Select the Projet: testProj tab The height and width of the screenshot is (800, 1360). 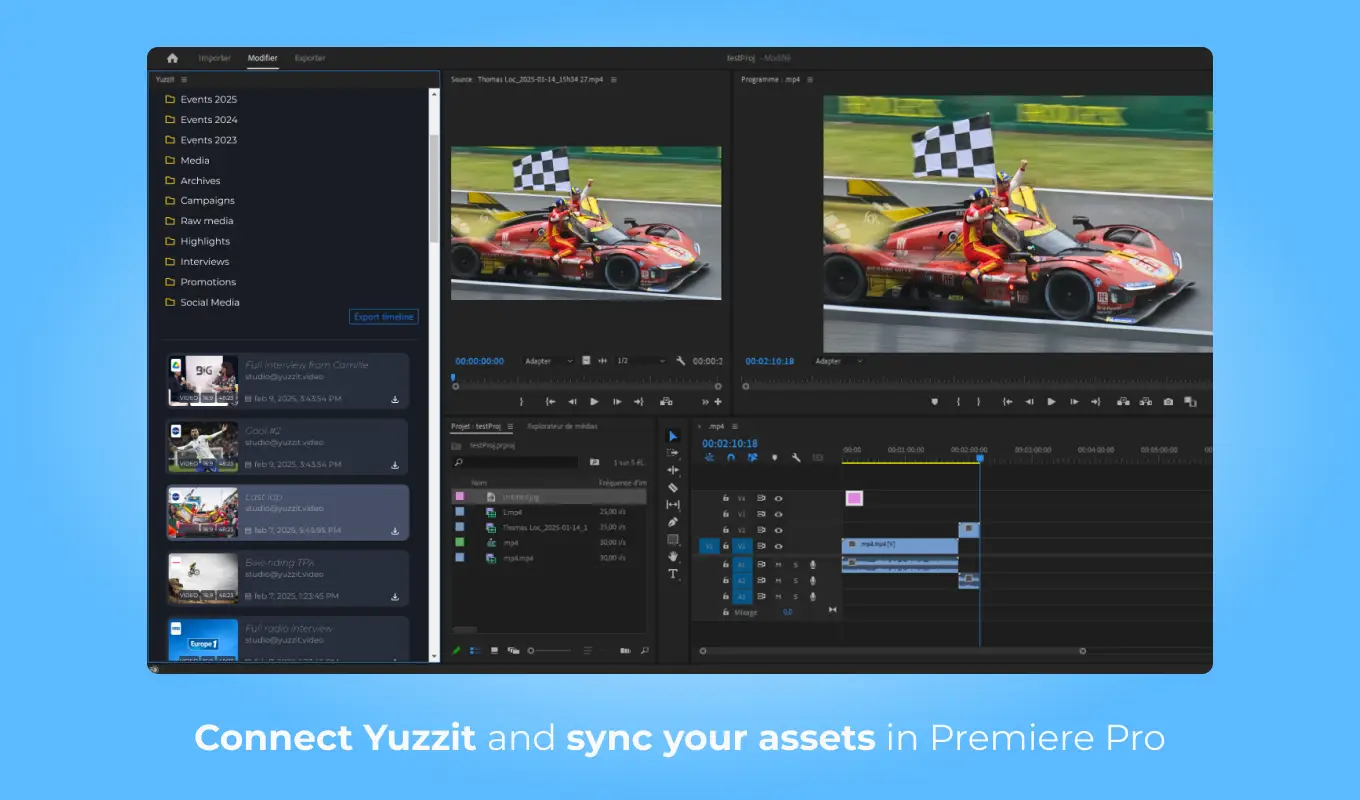point(476,426)
